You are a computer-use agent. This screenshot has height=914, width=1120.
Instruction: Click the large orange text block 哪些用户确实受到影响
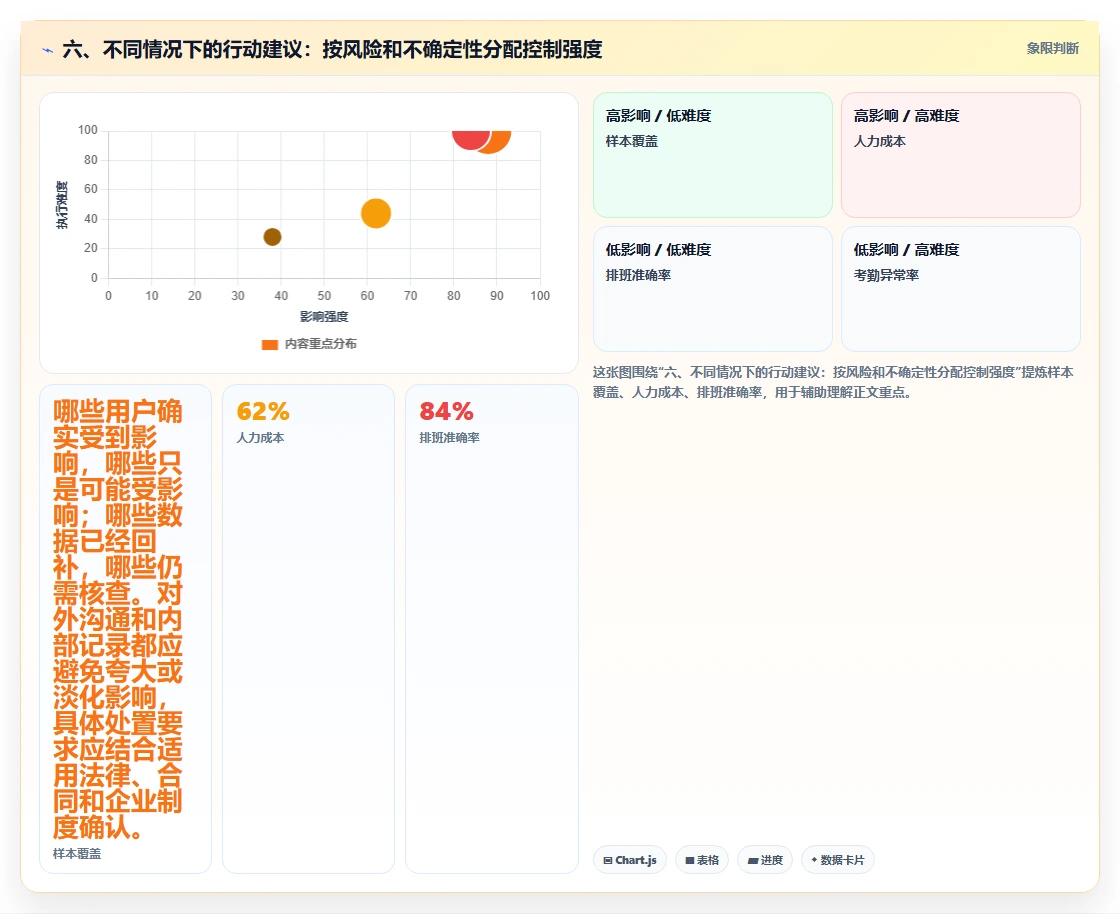click(x=118, y=619)
